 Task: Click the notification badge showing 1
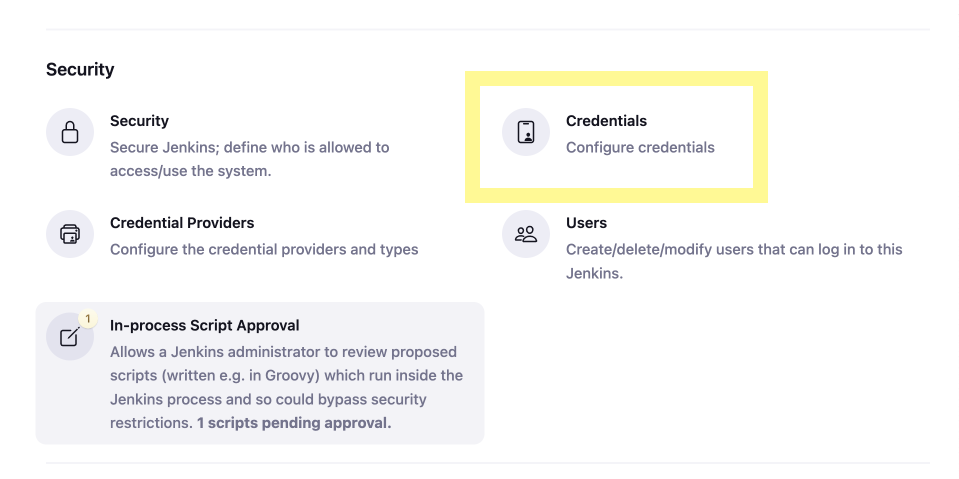pos(88,319)
